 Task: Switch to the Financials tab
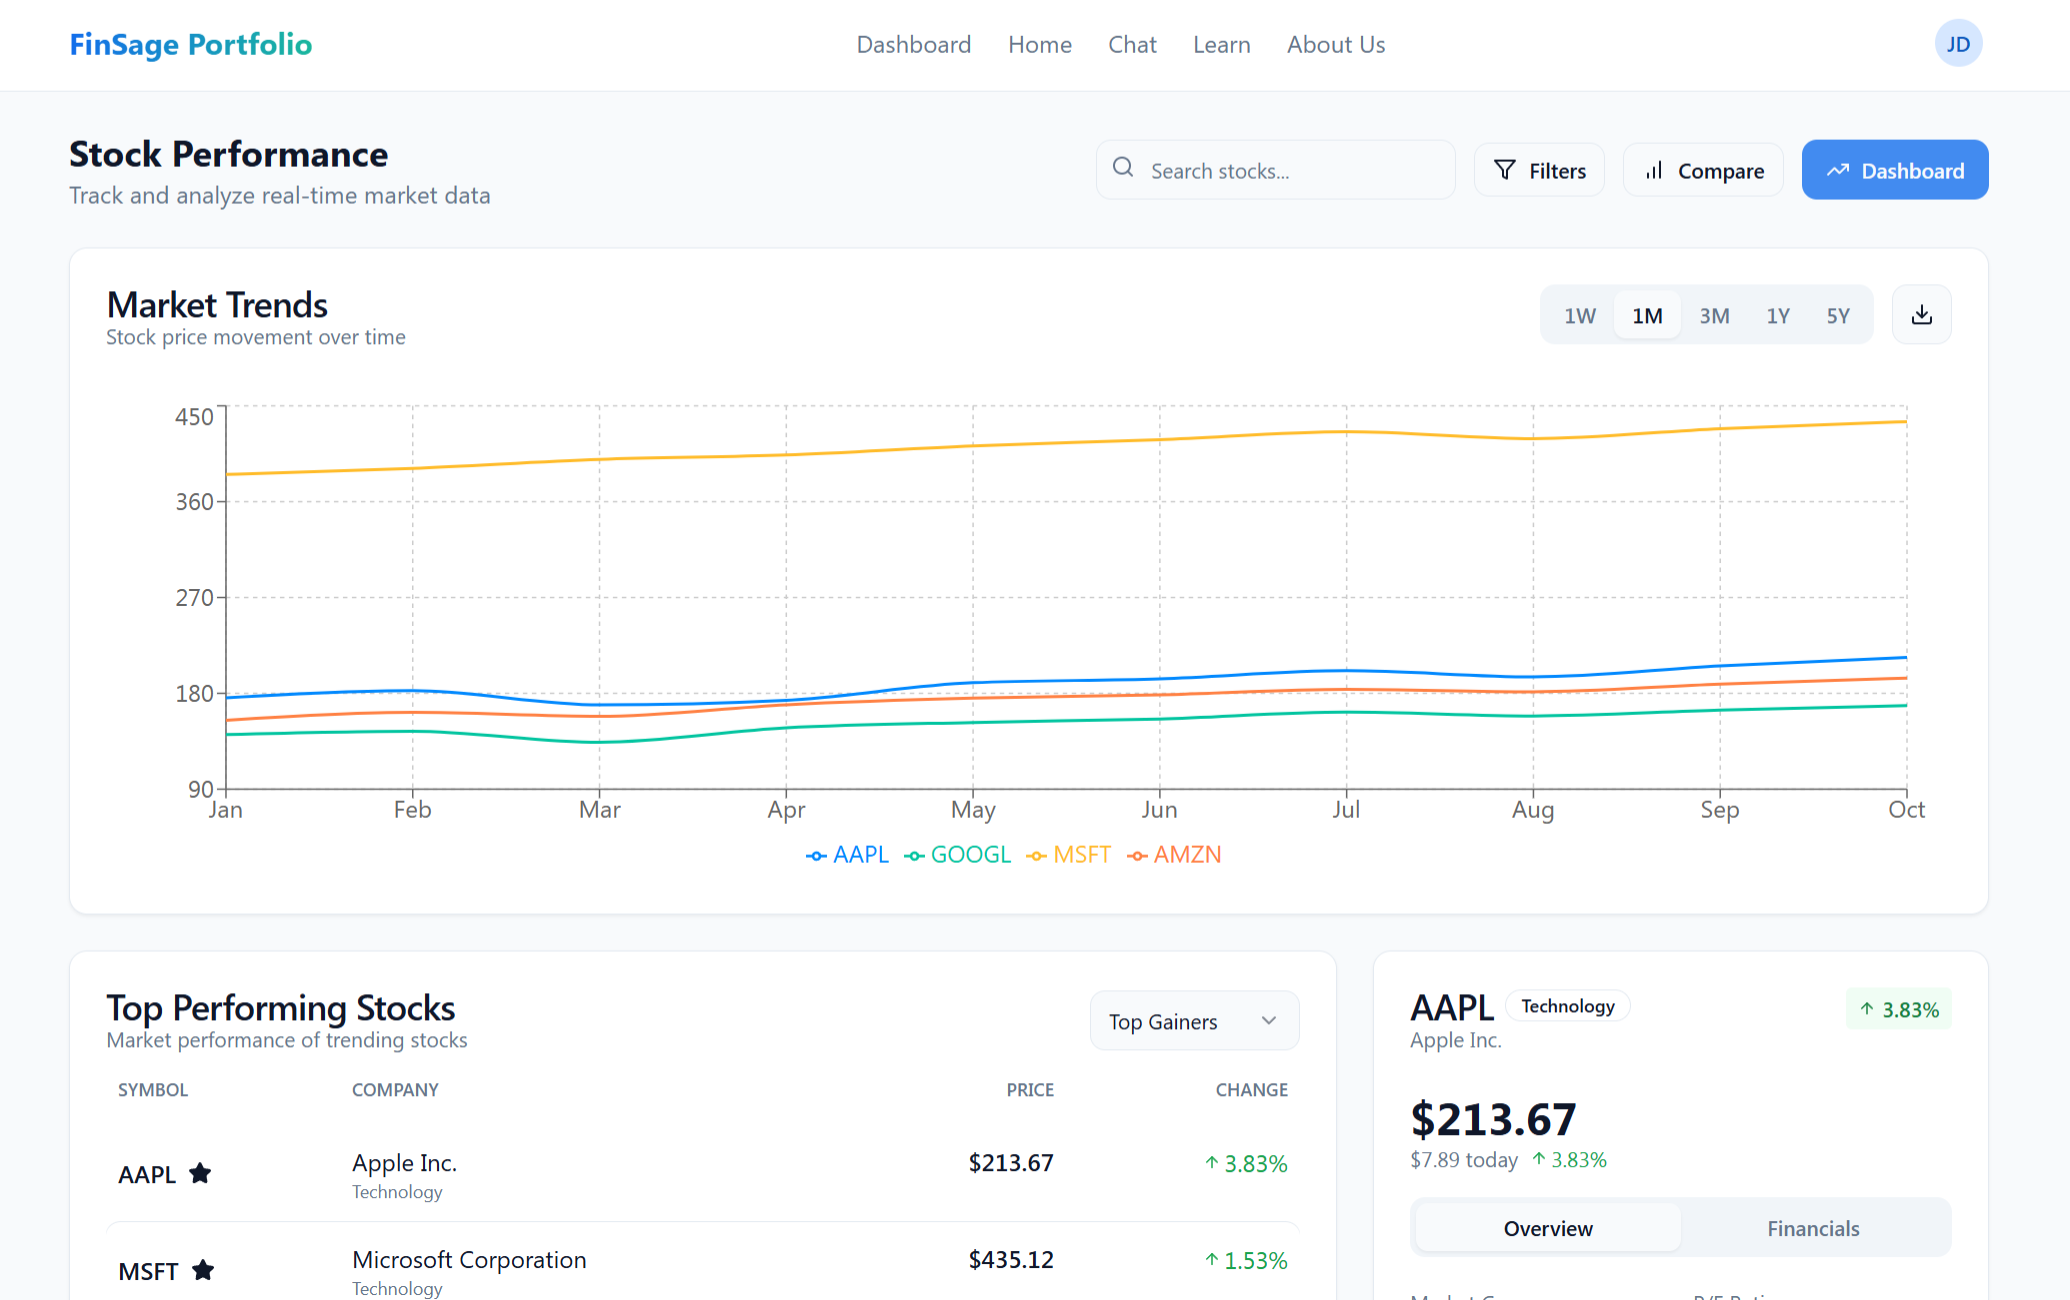click(x=1812, y=1228)
